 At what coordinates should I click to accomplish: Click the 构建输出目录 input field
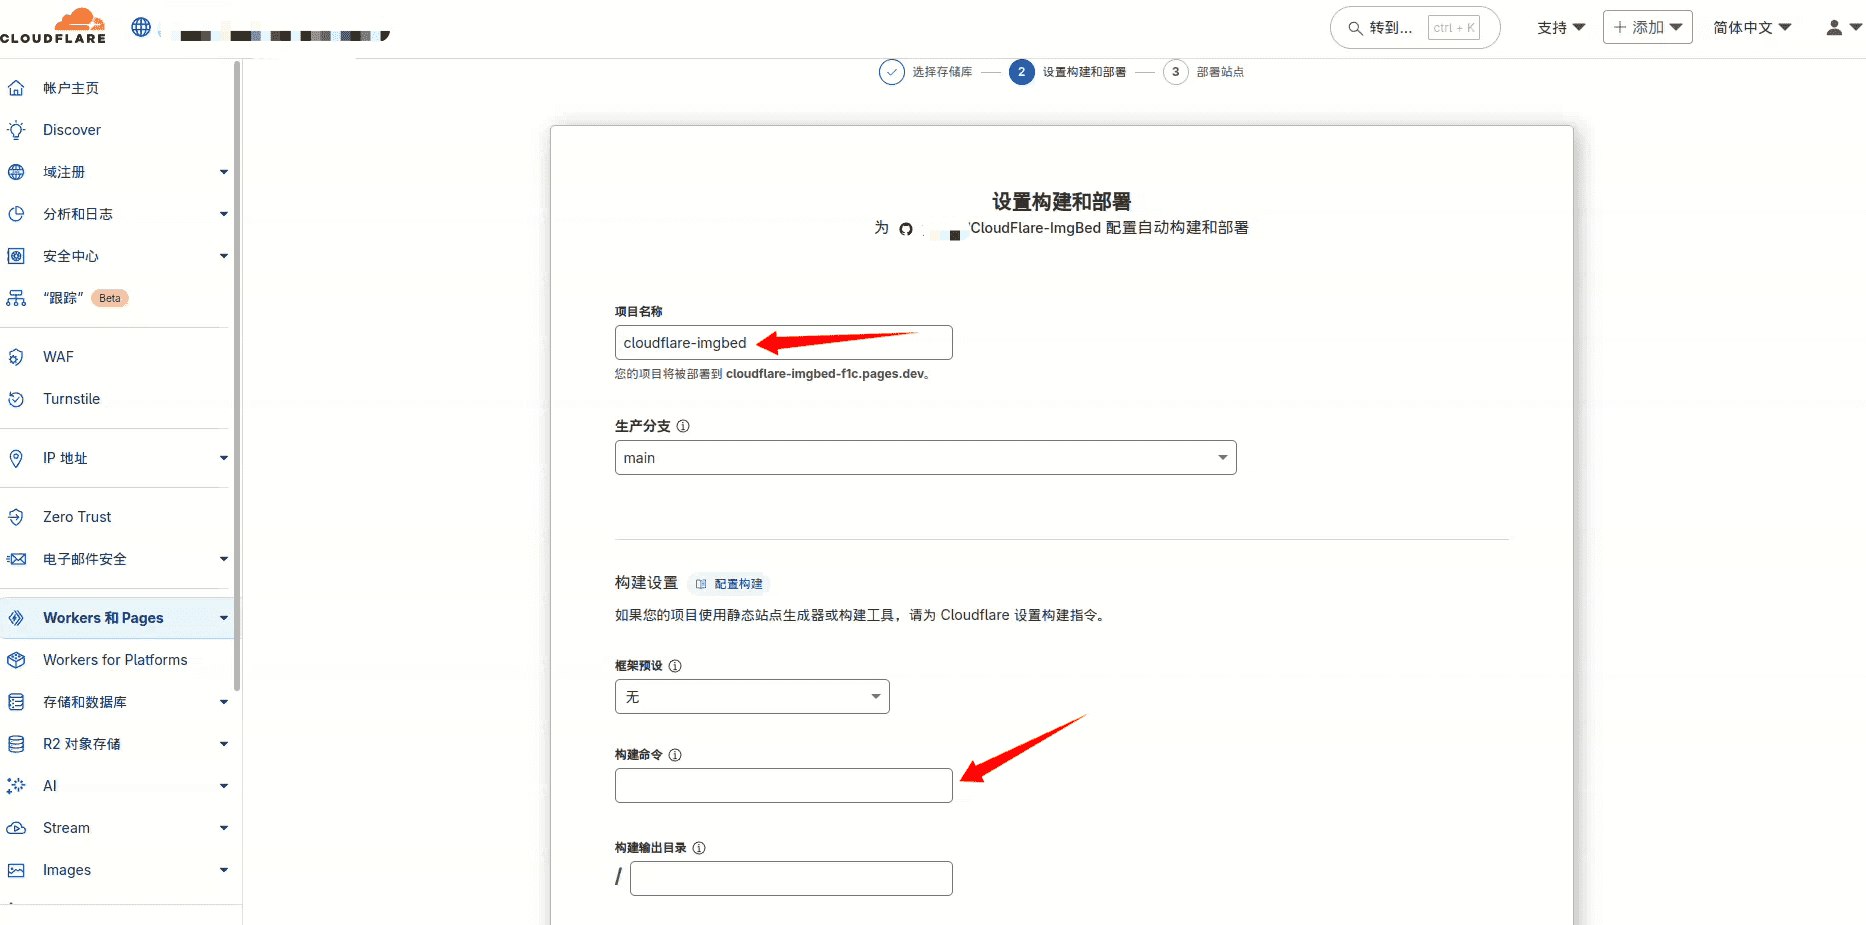coord(791,879)
